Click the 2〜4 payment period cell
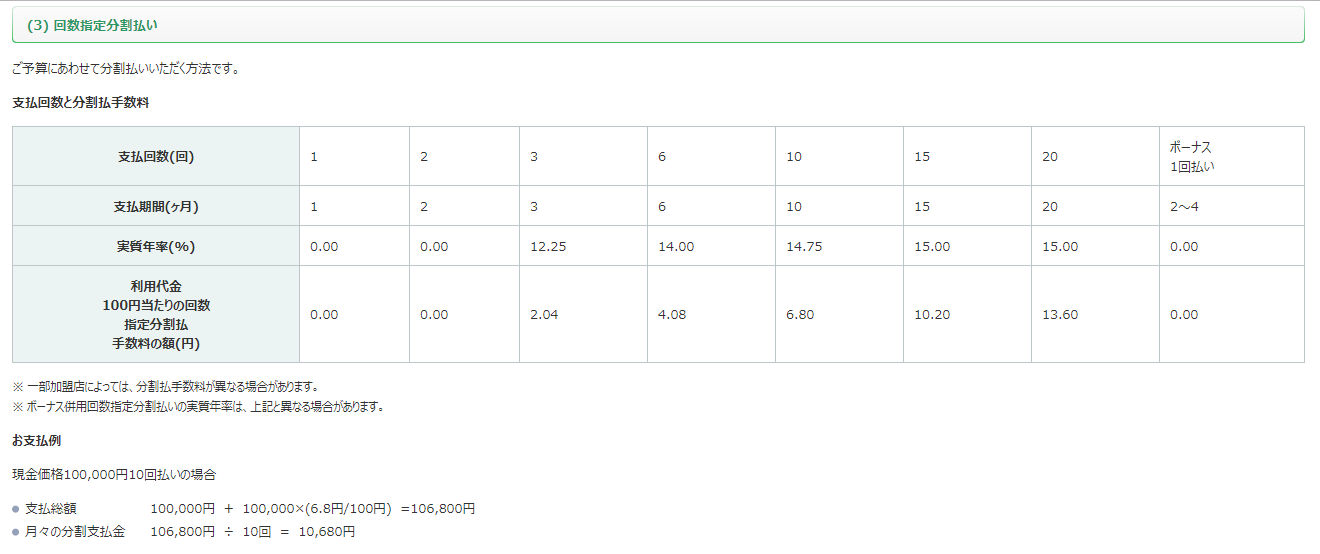Image resolution: width=1320 pixels, height=554 pixels. [1184, 207]
